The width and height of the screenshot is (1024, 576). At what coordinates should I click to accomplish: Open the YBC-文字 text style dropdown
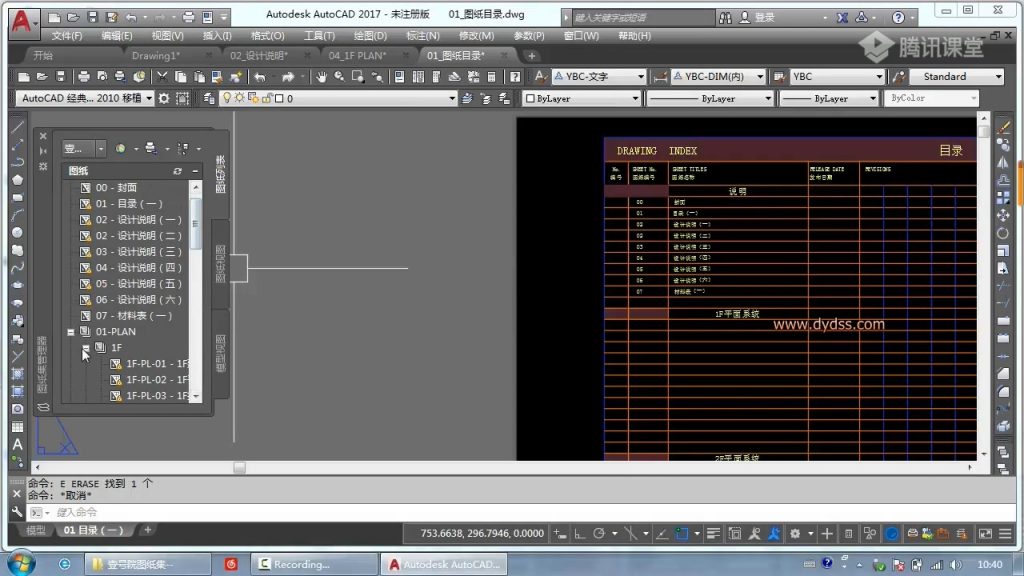[x=640, y=77]
